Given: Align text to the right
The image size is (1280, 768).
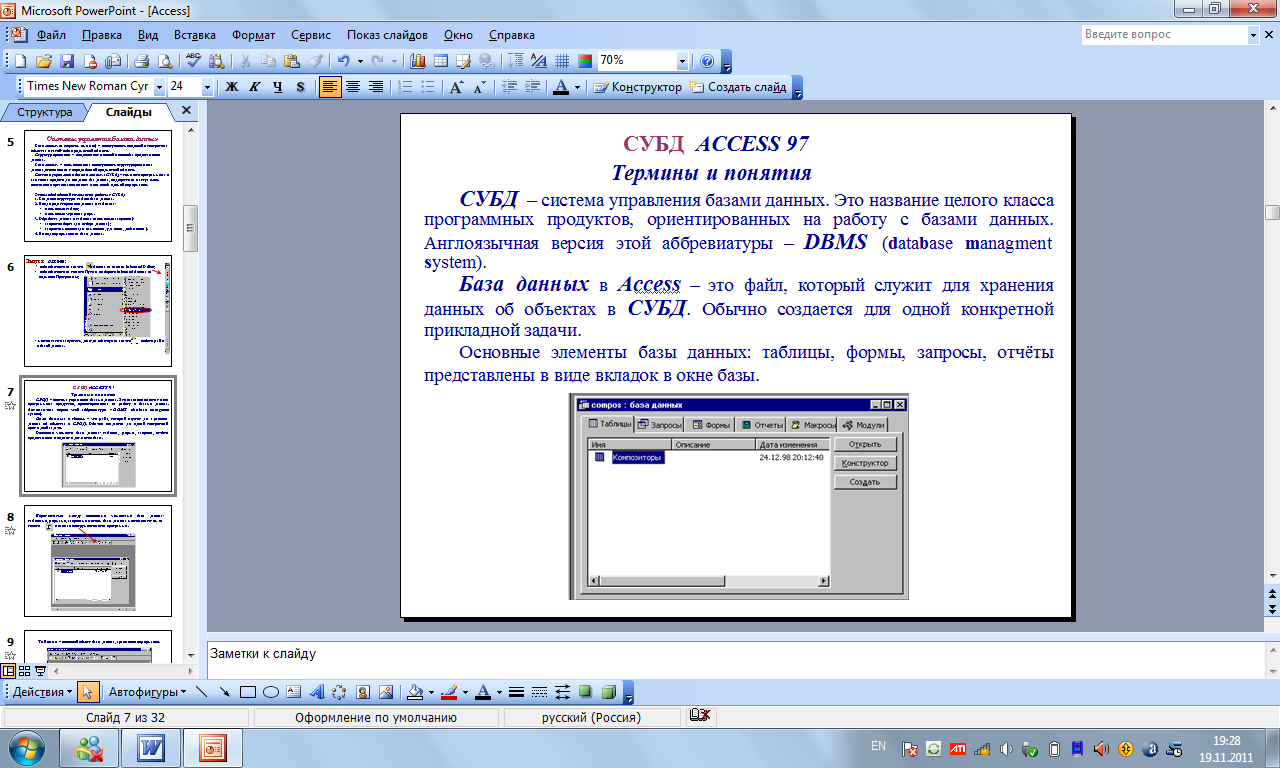Looking at the screenshot, I should pyautogui.click(x=376, y=87).
